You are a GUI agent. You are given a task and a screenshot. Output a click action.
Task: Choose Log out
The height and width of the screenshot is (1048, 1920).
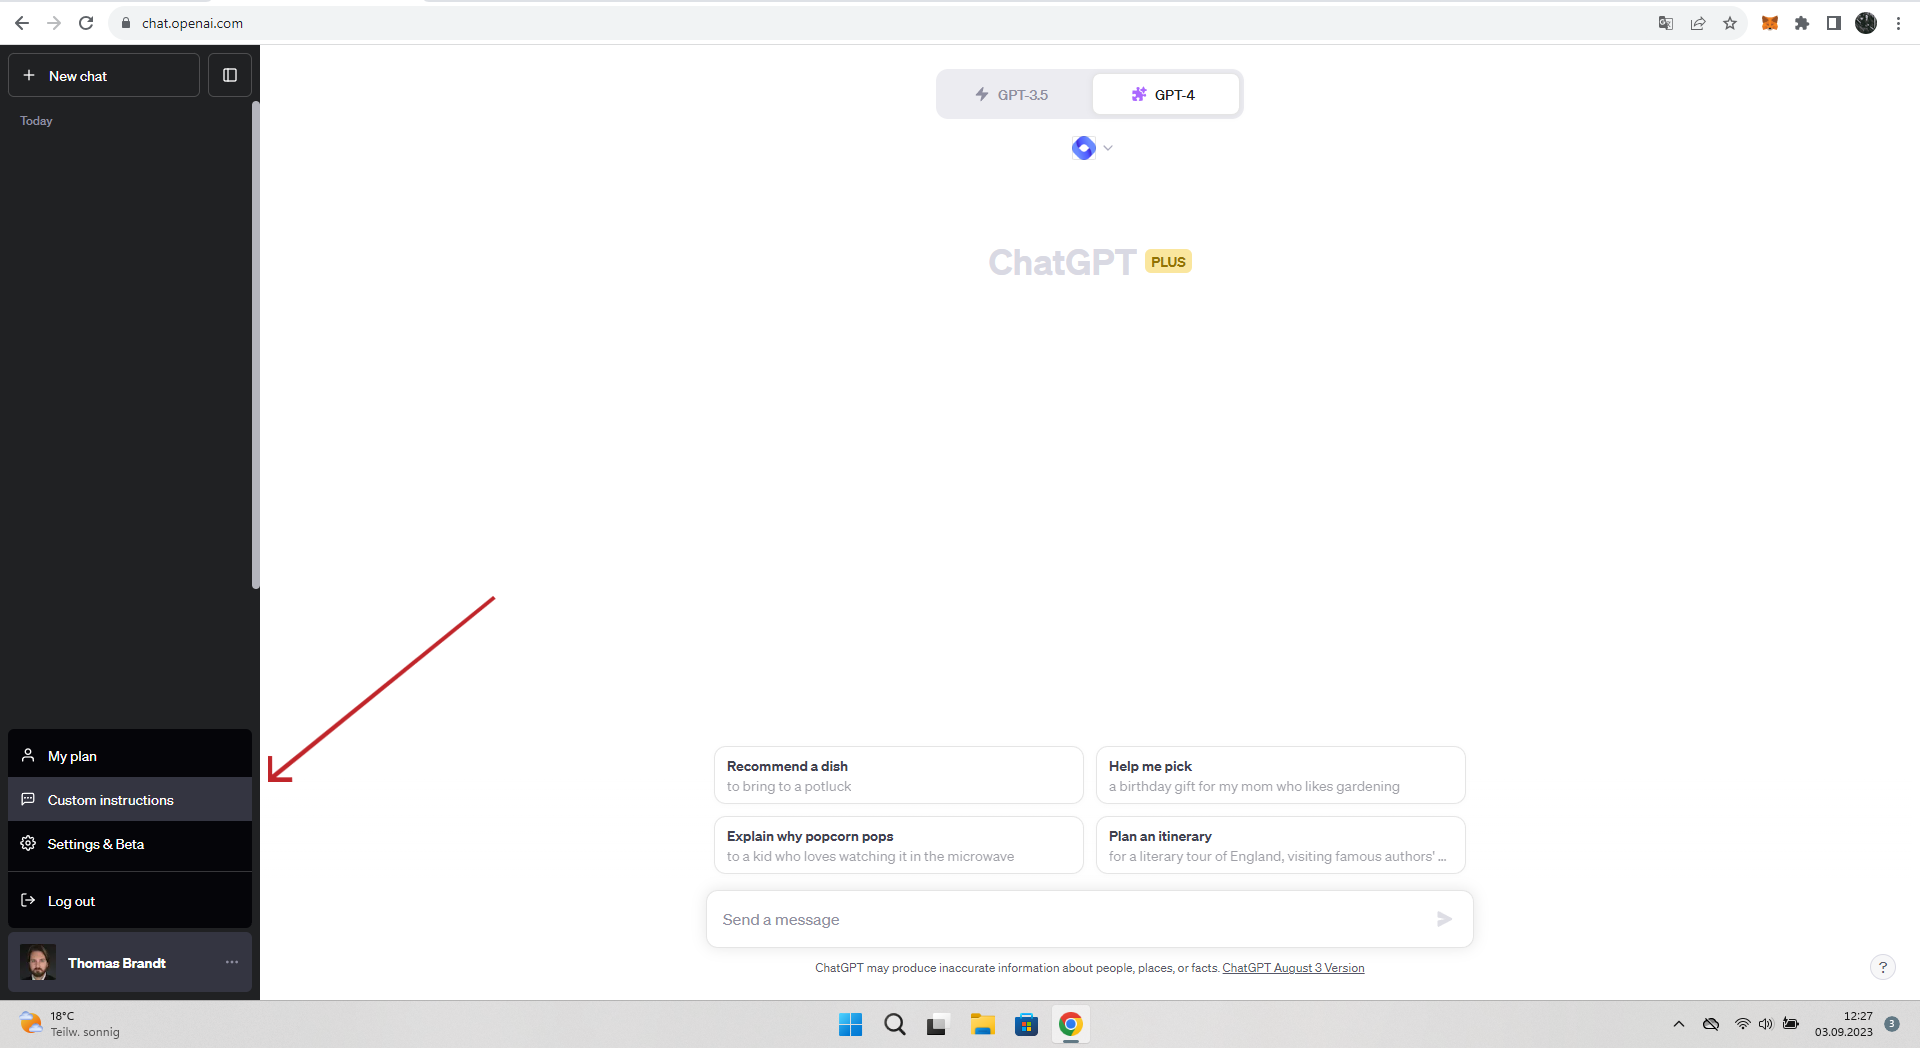pos(130,901)
